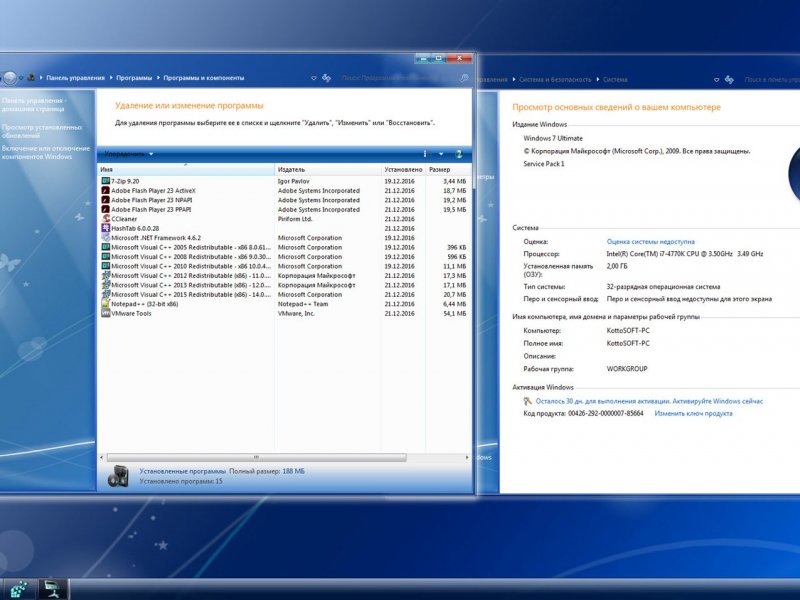Click the Visual C++ 2012 Redistributable icon
Screen dimensions: 800x600
pos(106,276)
